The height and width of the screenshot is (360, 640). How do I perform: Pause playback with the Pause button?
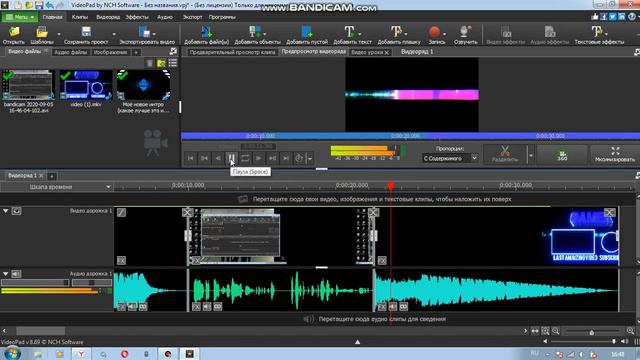[231, 158]
